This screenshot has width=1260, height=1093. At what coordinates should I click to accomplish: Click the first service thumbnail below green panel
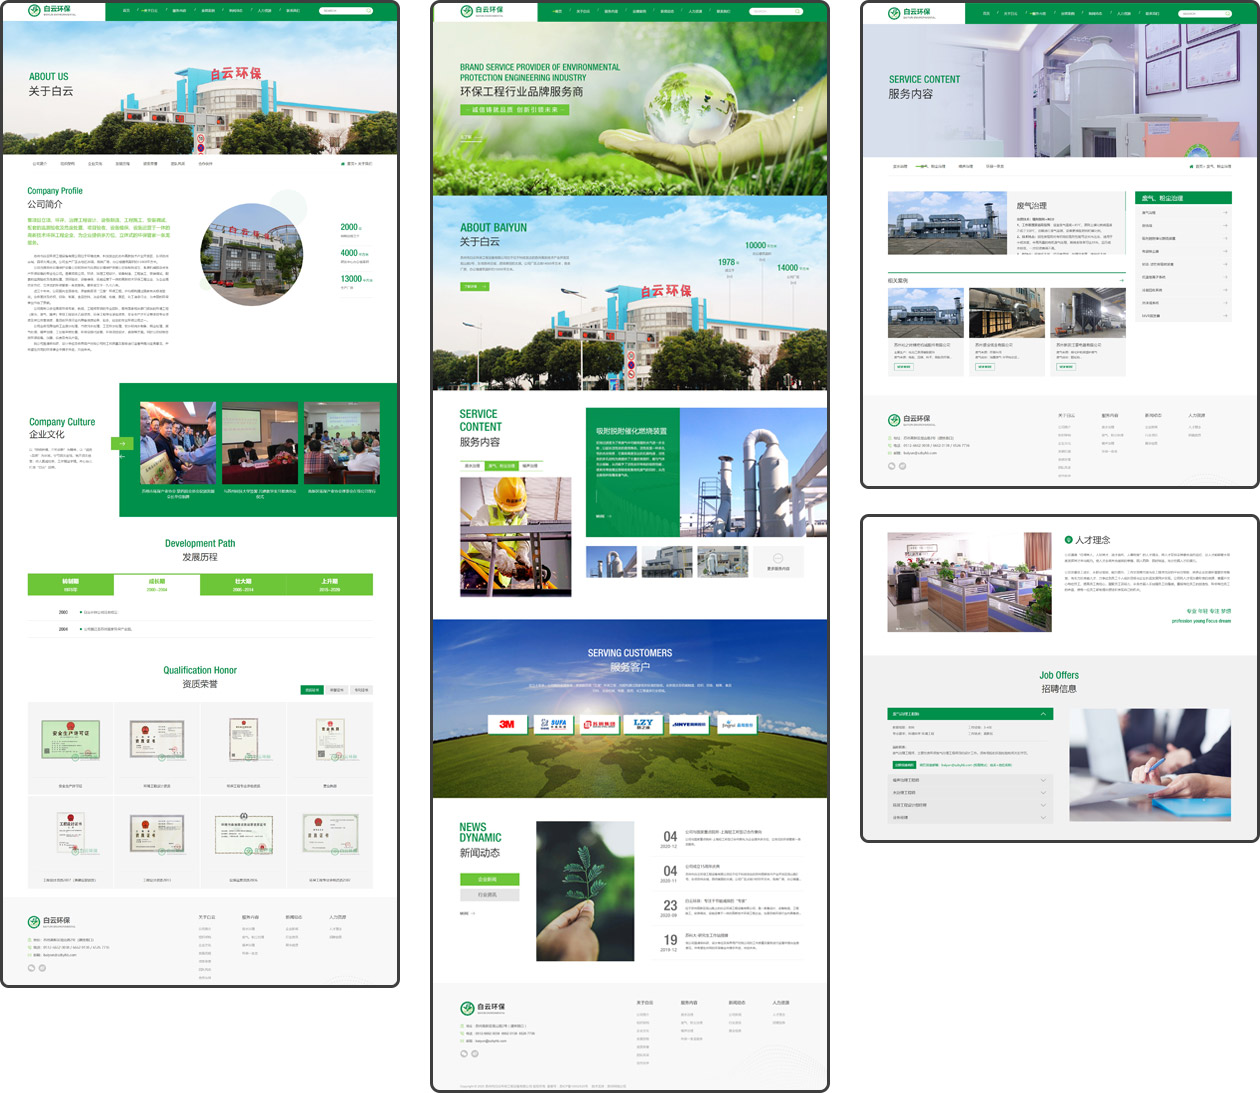[x=611, y=562]
